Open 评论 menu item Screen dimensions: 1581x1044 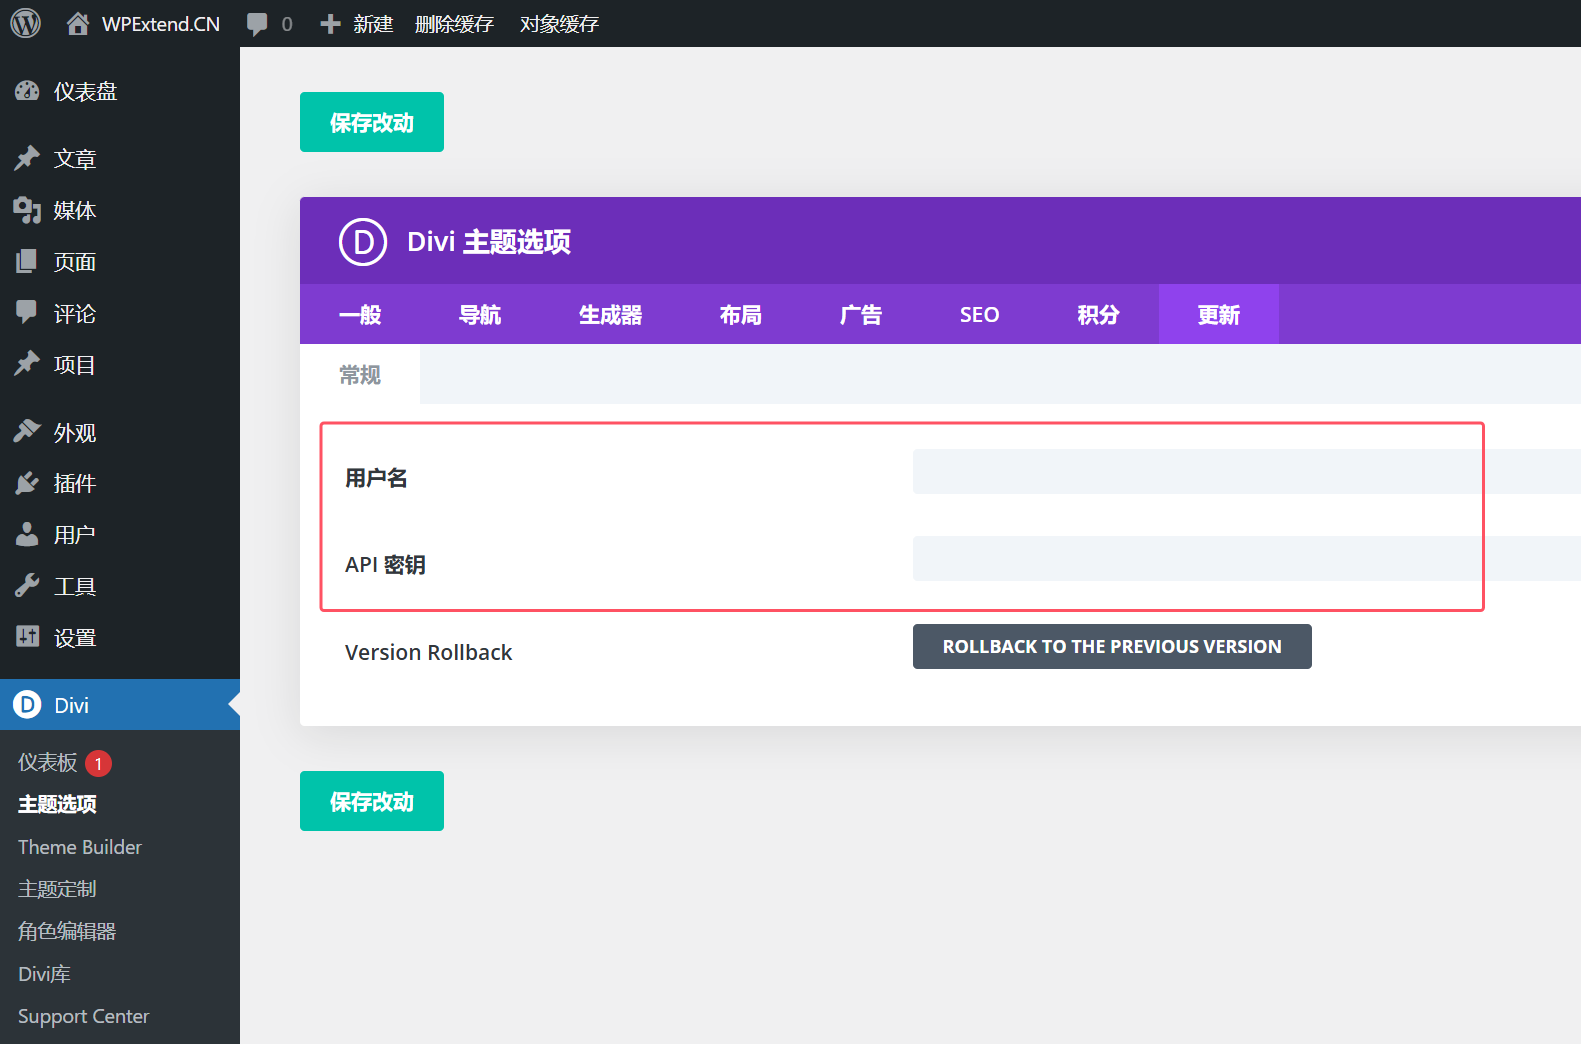coord(75,313)
